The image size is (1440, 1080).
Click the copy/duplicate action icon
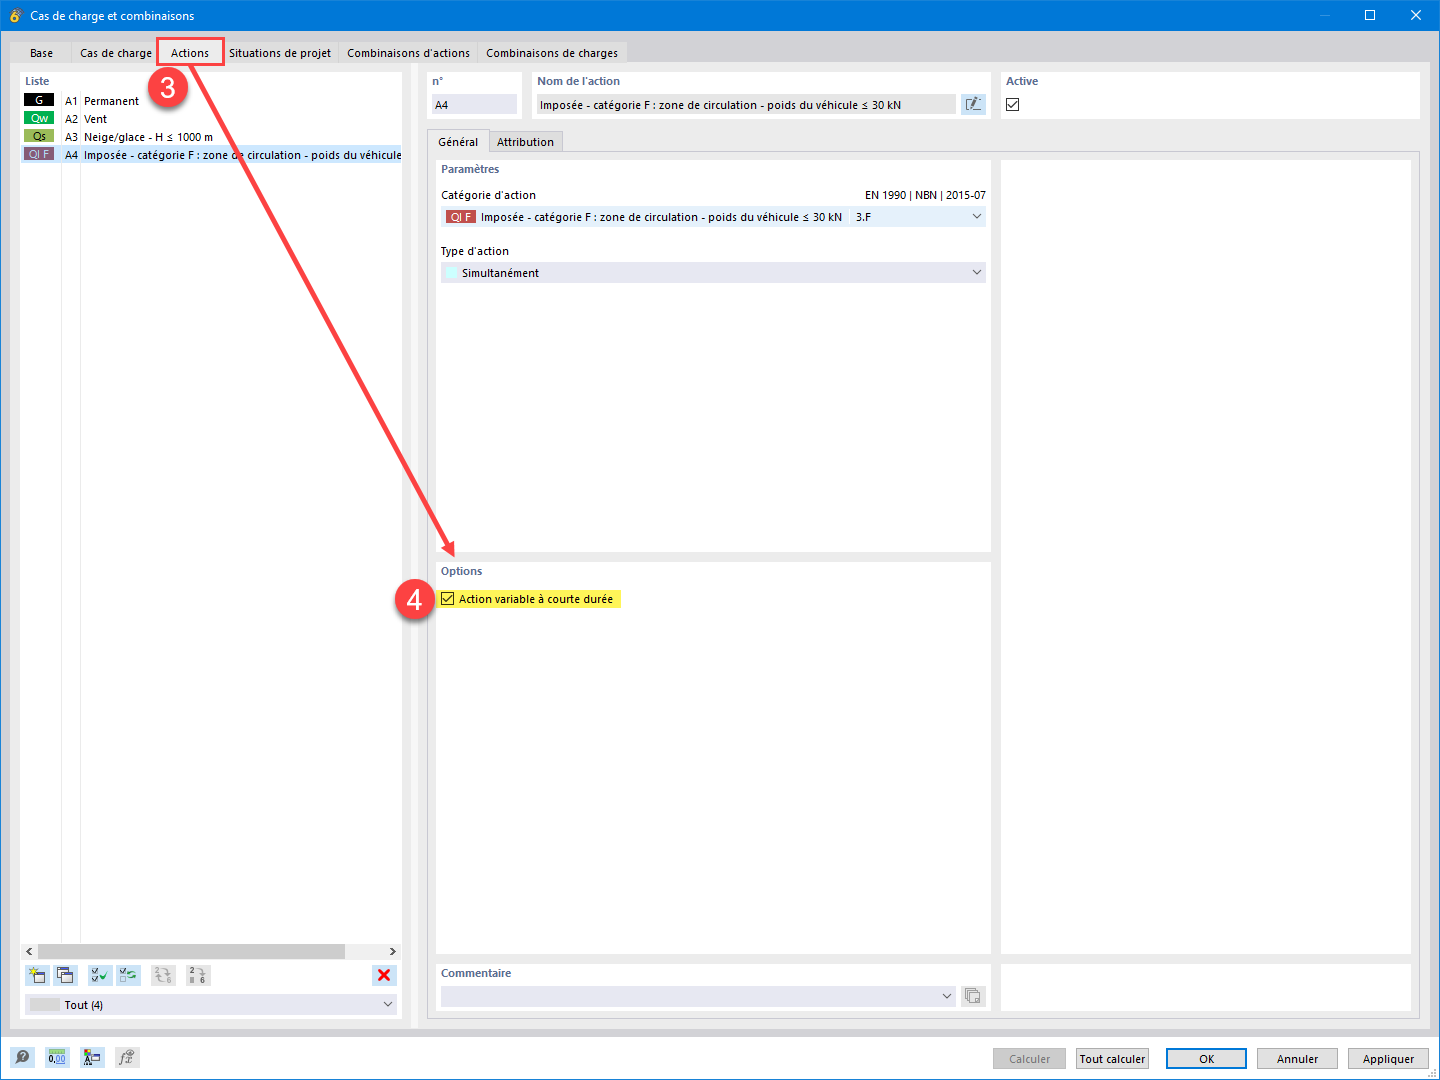pos(65,975)
